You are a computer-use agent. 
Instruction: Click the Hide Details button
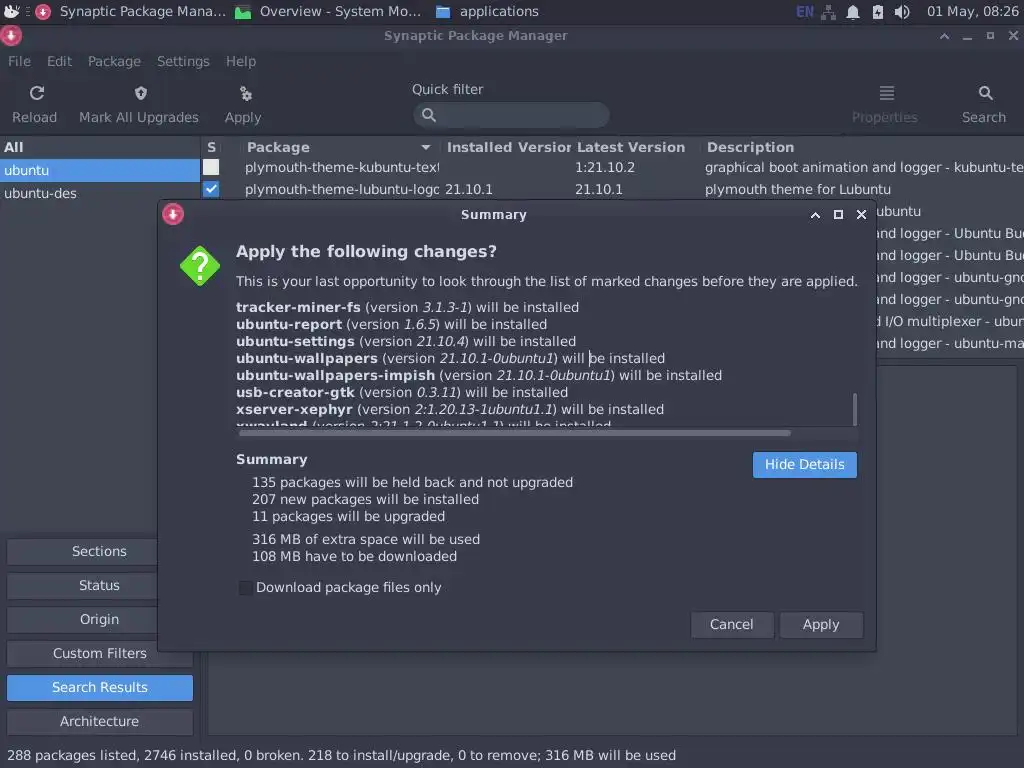805,465
